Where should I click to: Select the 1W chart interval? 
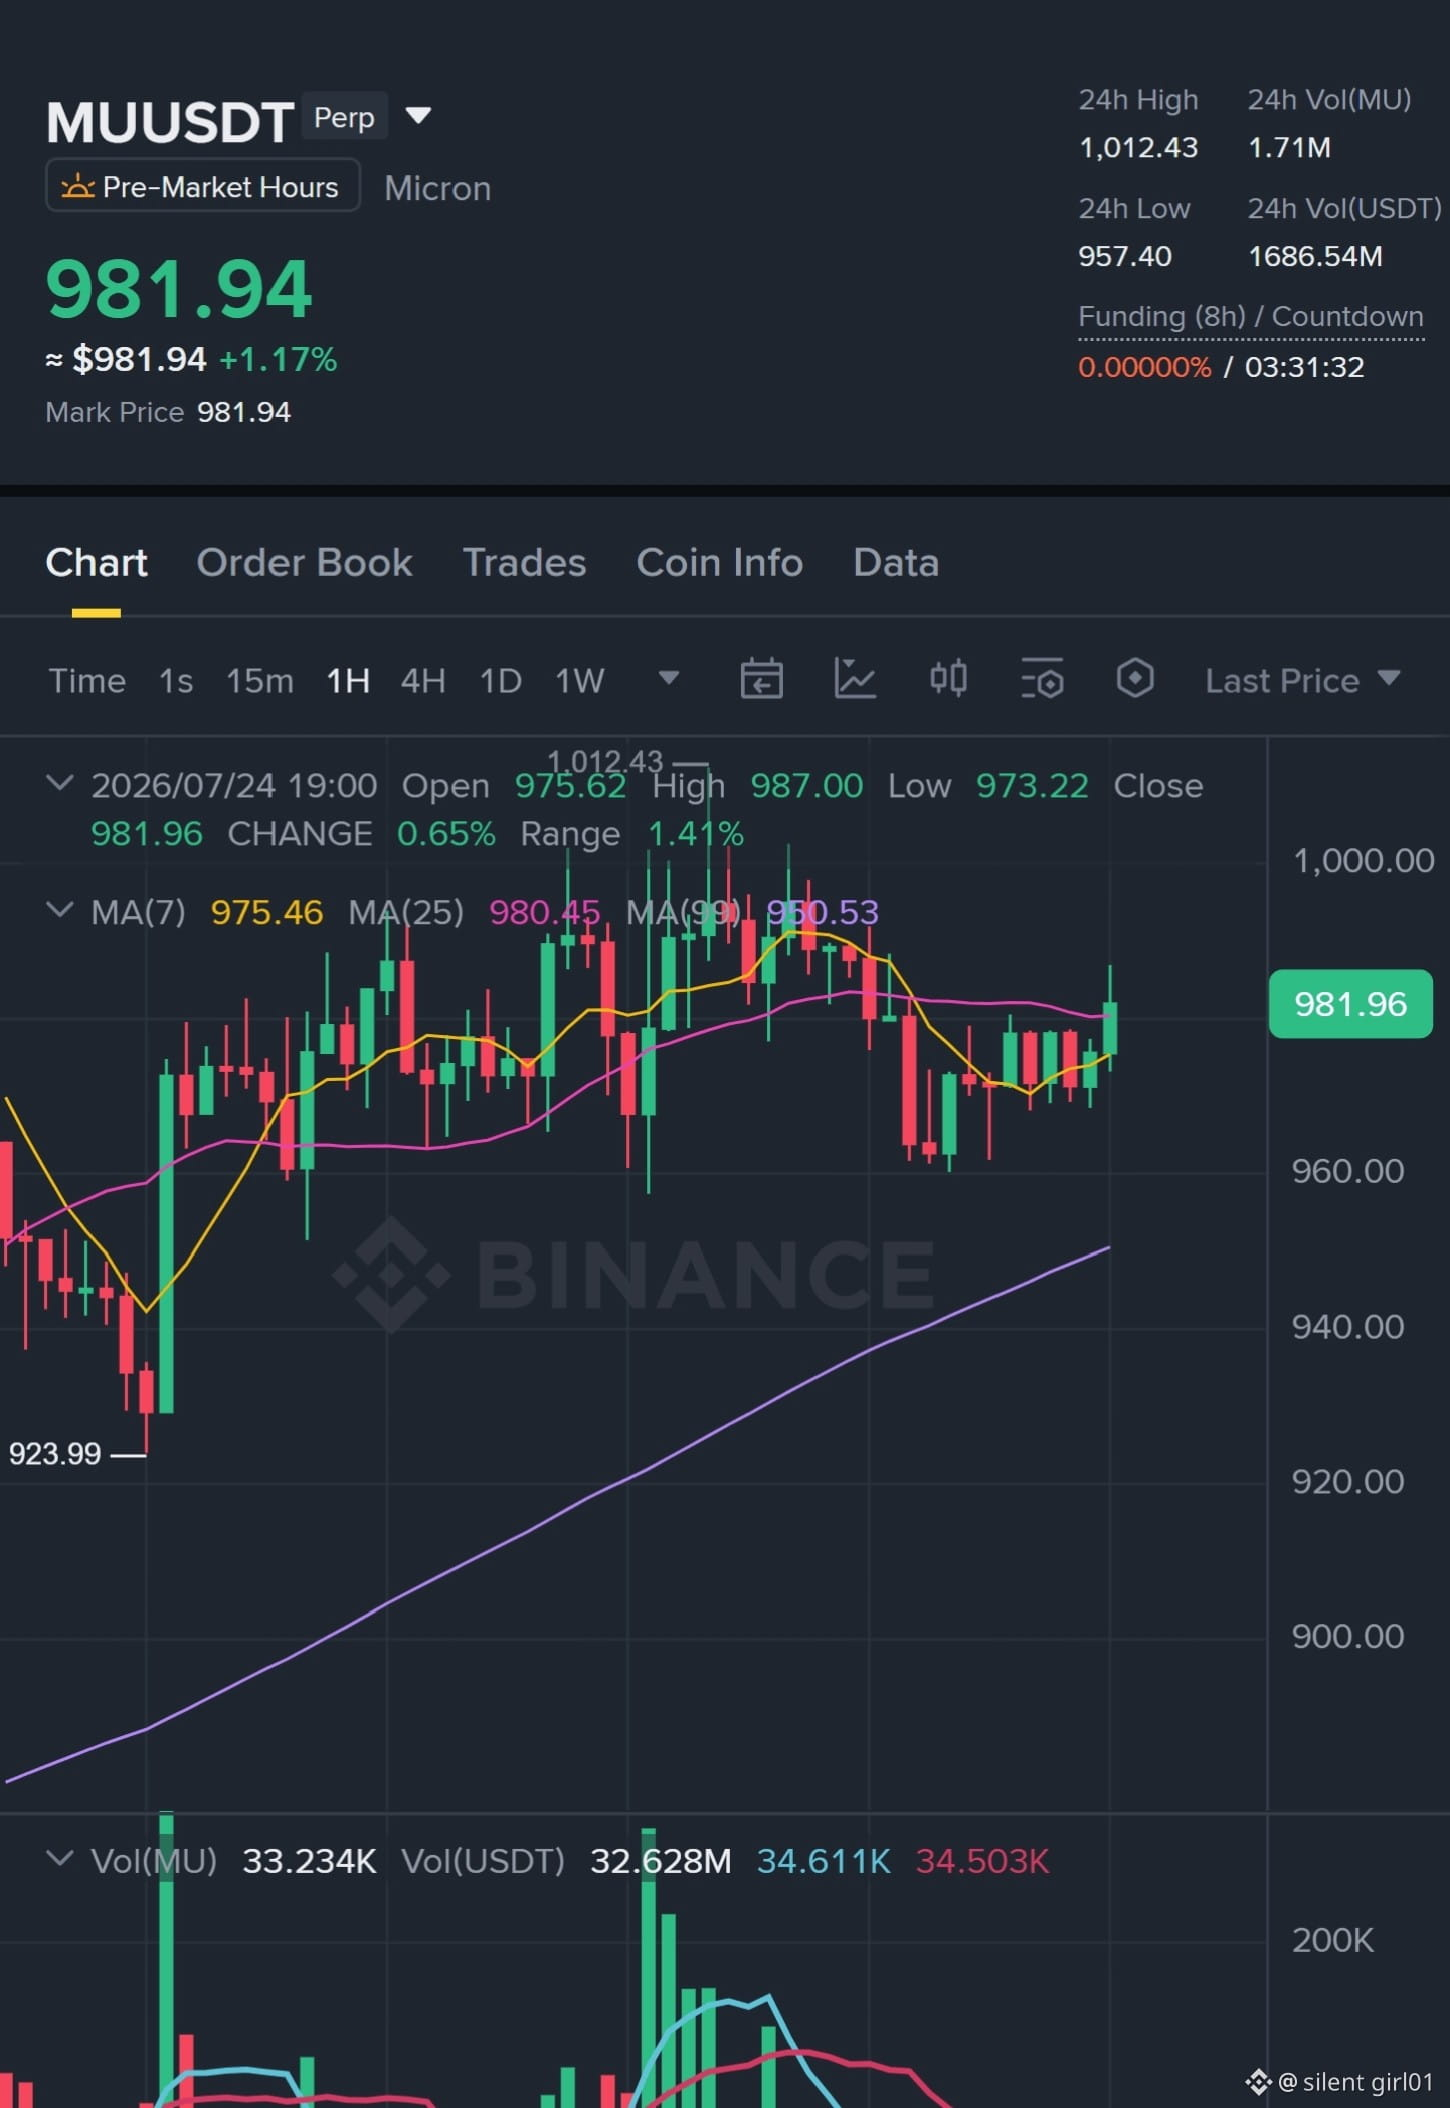pos(580,681)
